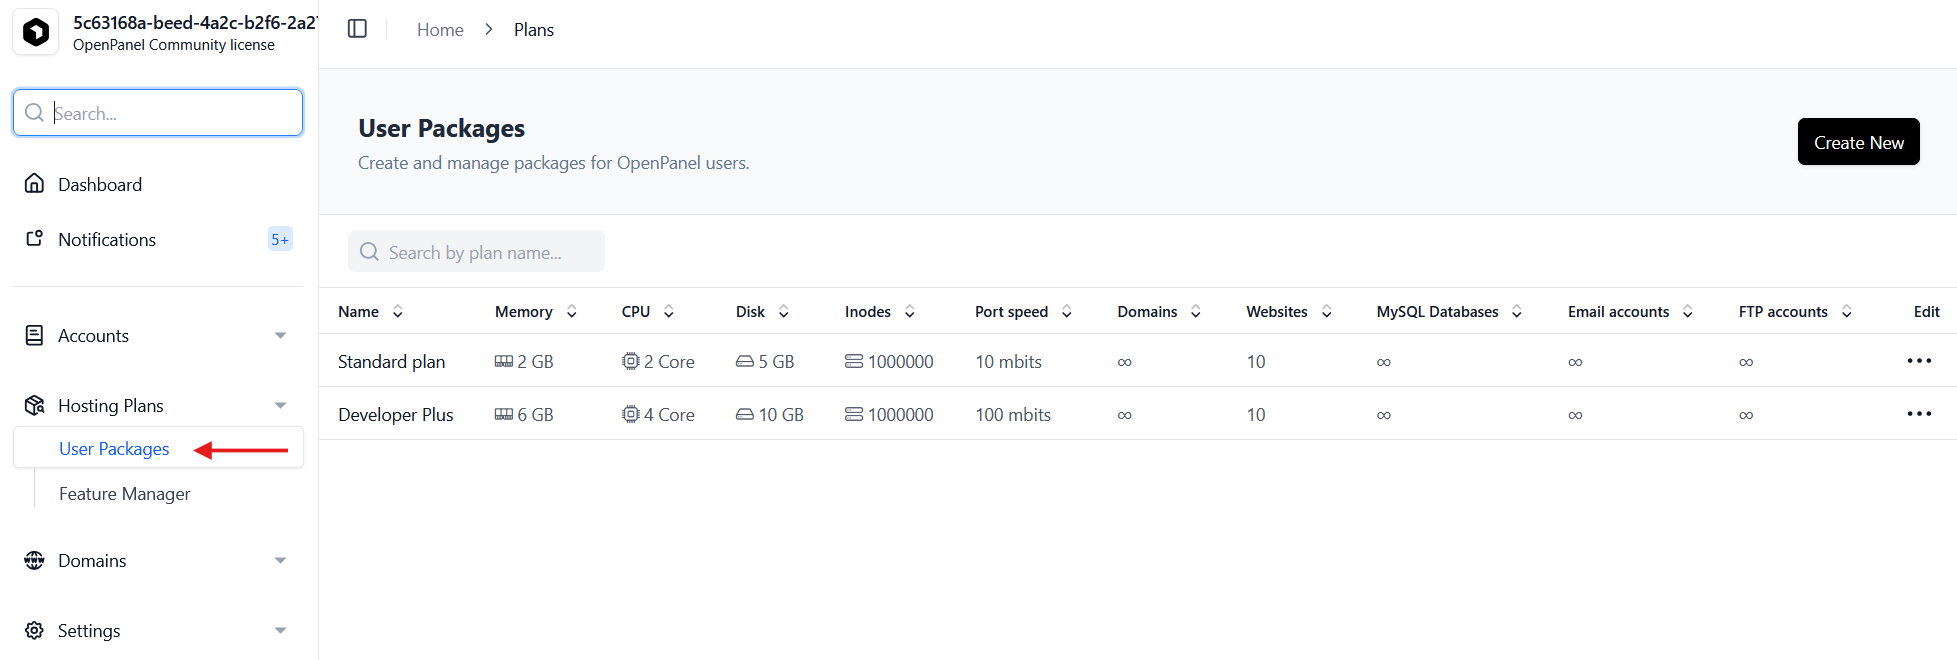Go to Home breadcrumb link

pos(440,30)
